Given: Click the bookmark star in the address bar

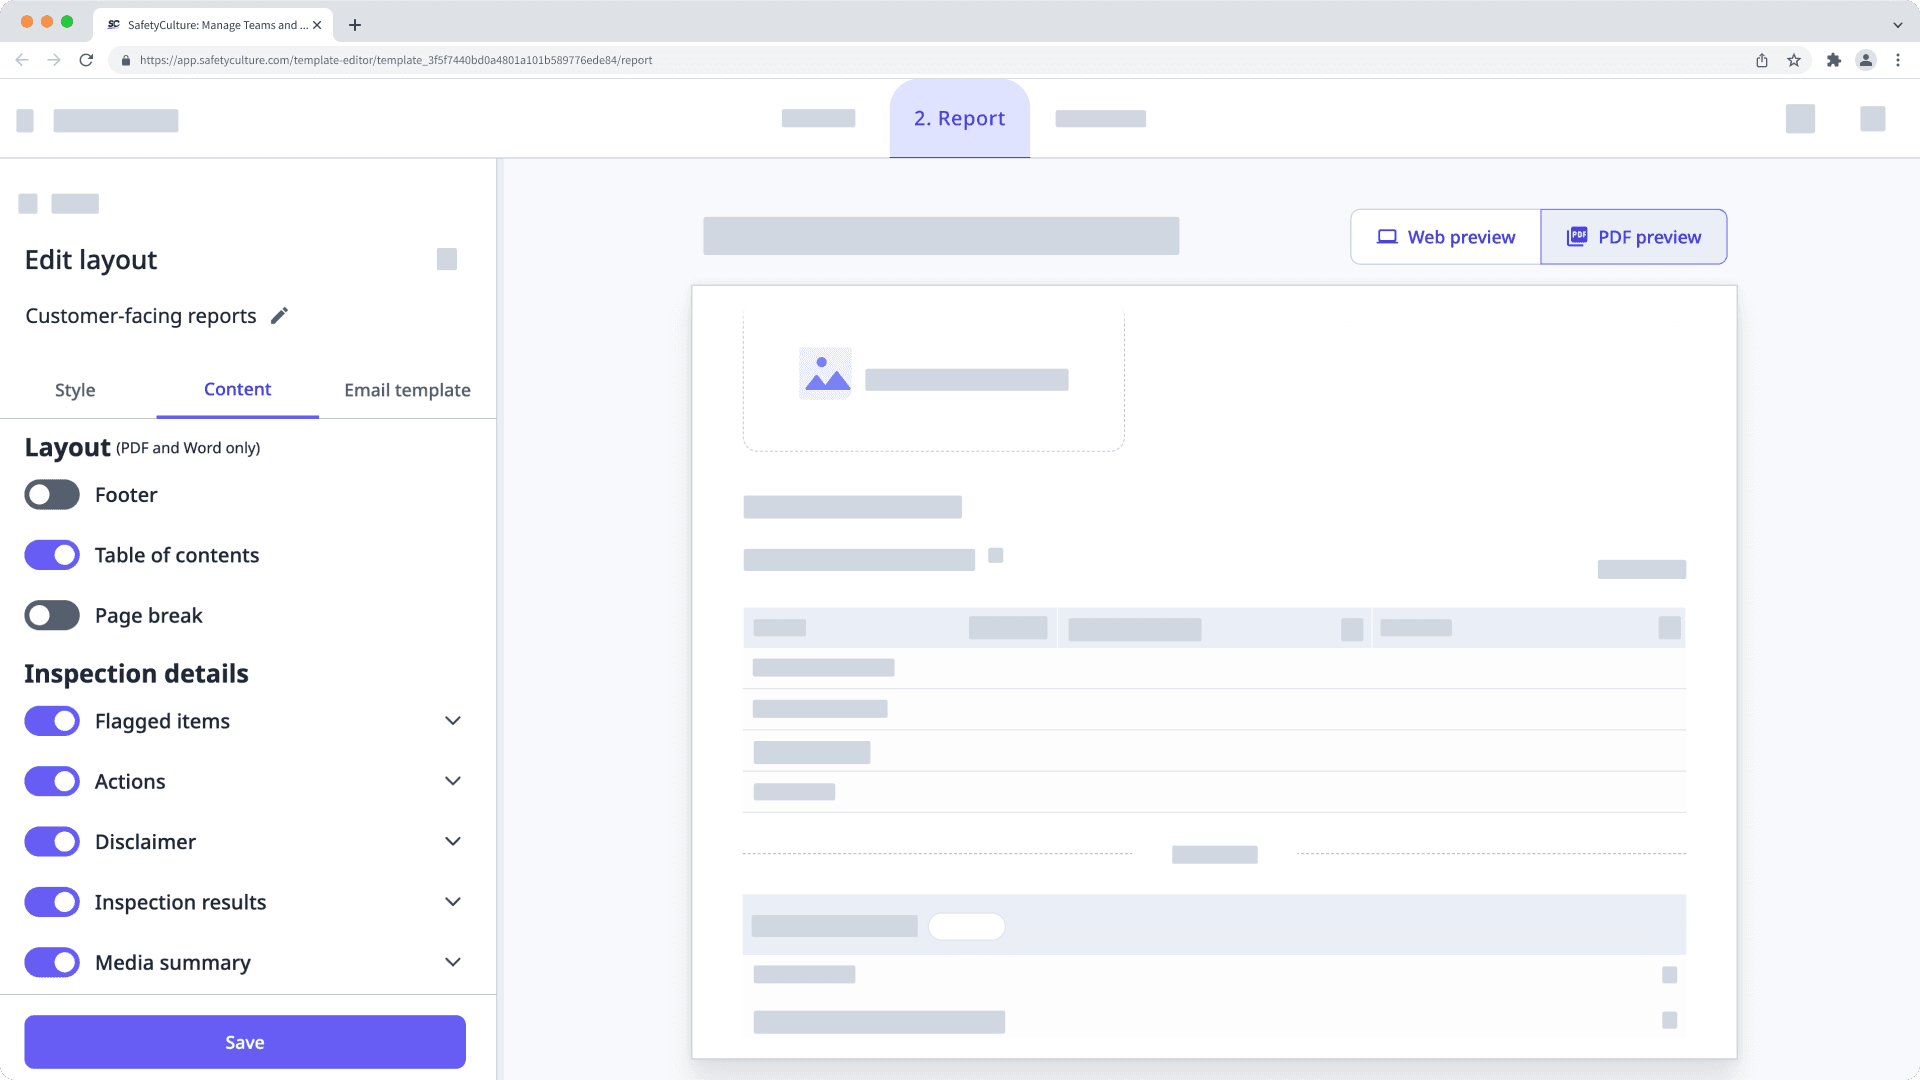Looking at the screenshot, I should pos(1791,60).
